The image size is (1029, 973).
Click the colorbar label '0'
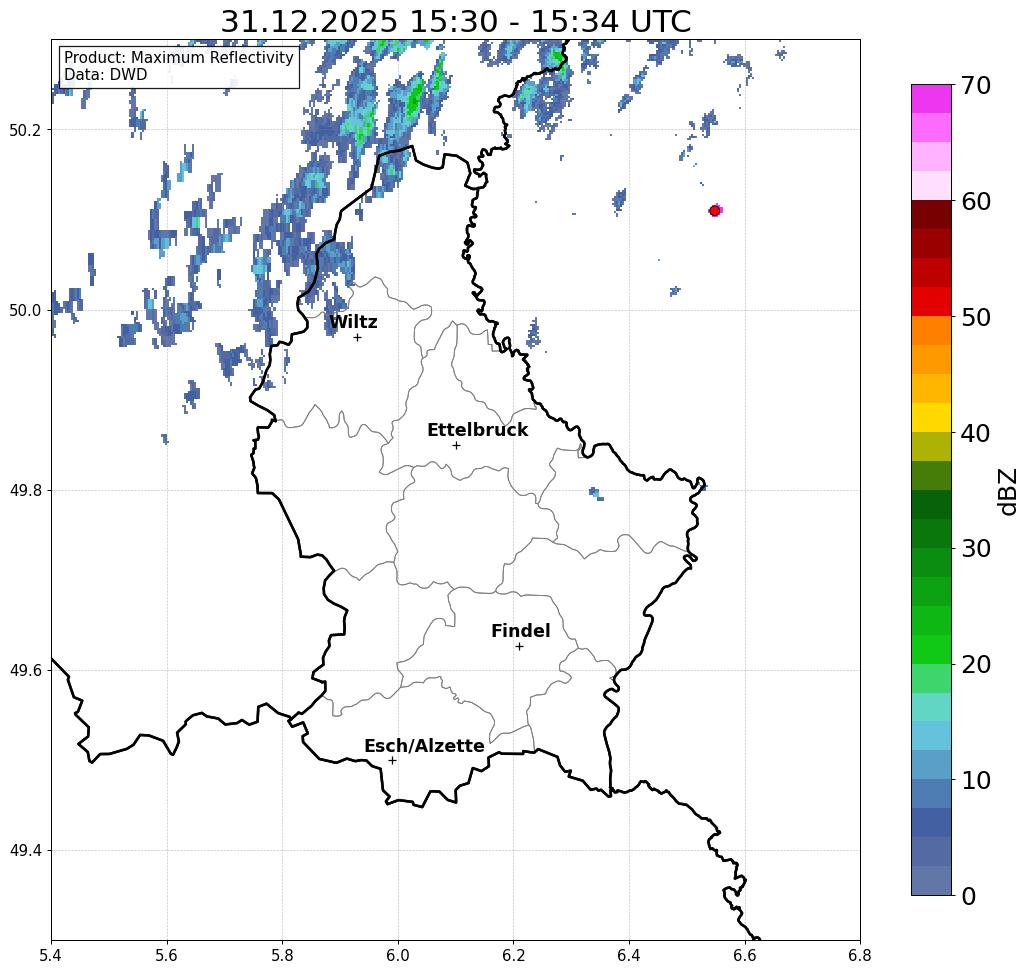(969, 896)
